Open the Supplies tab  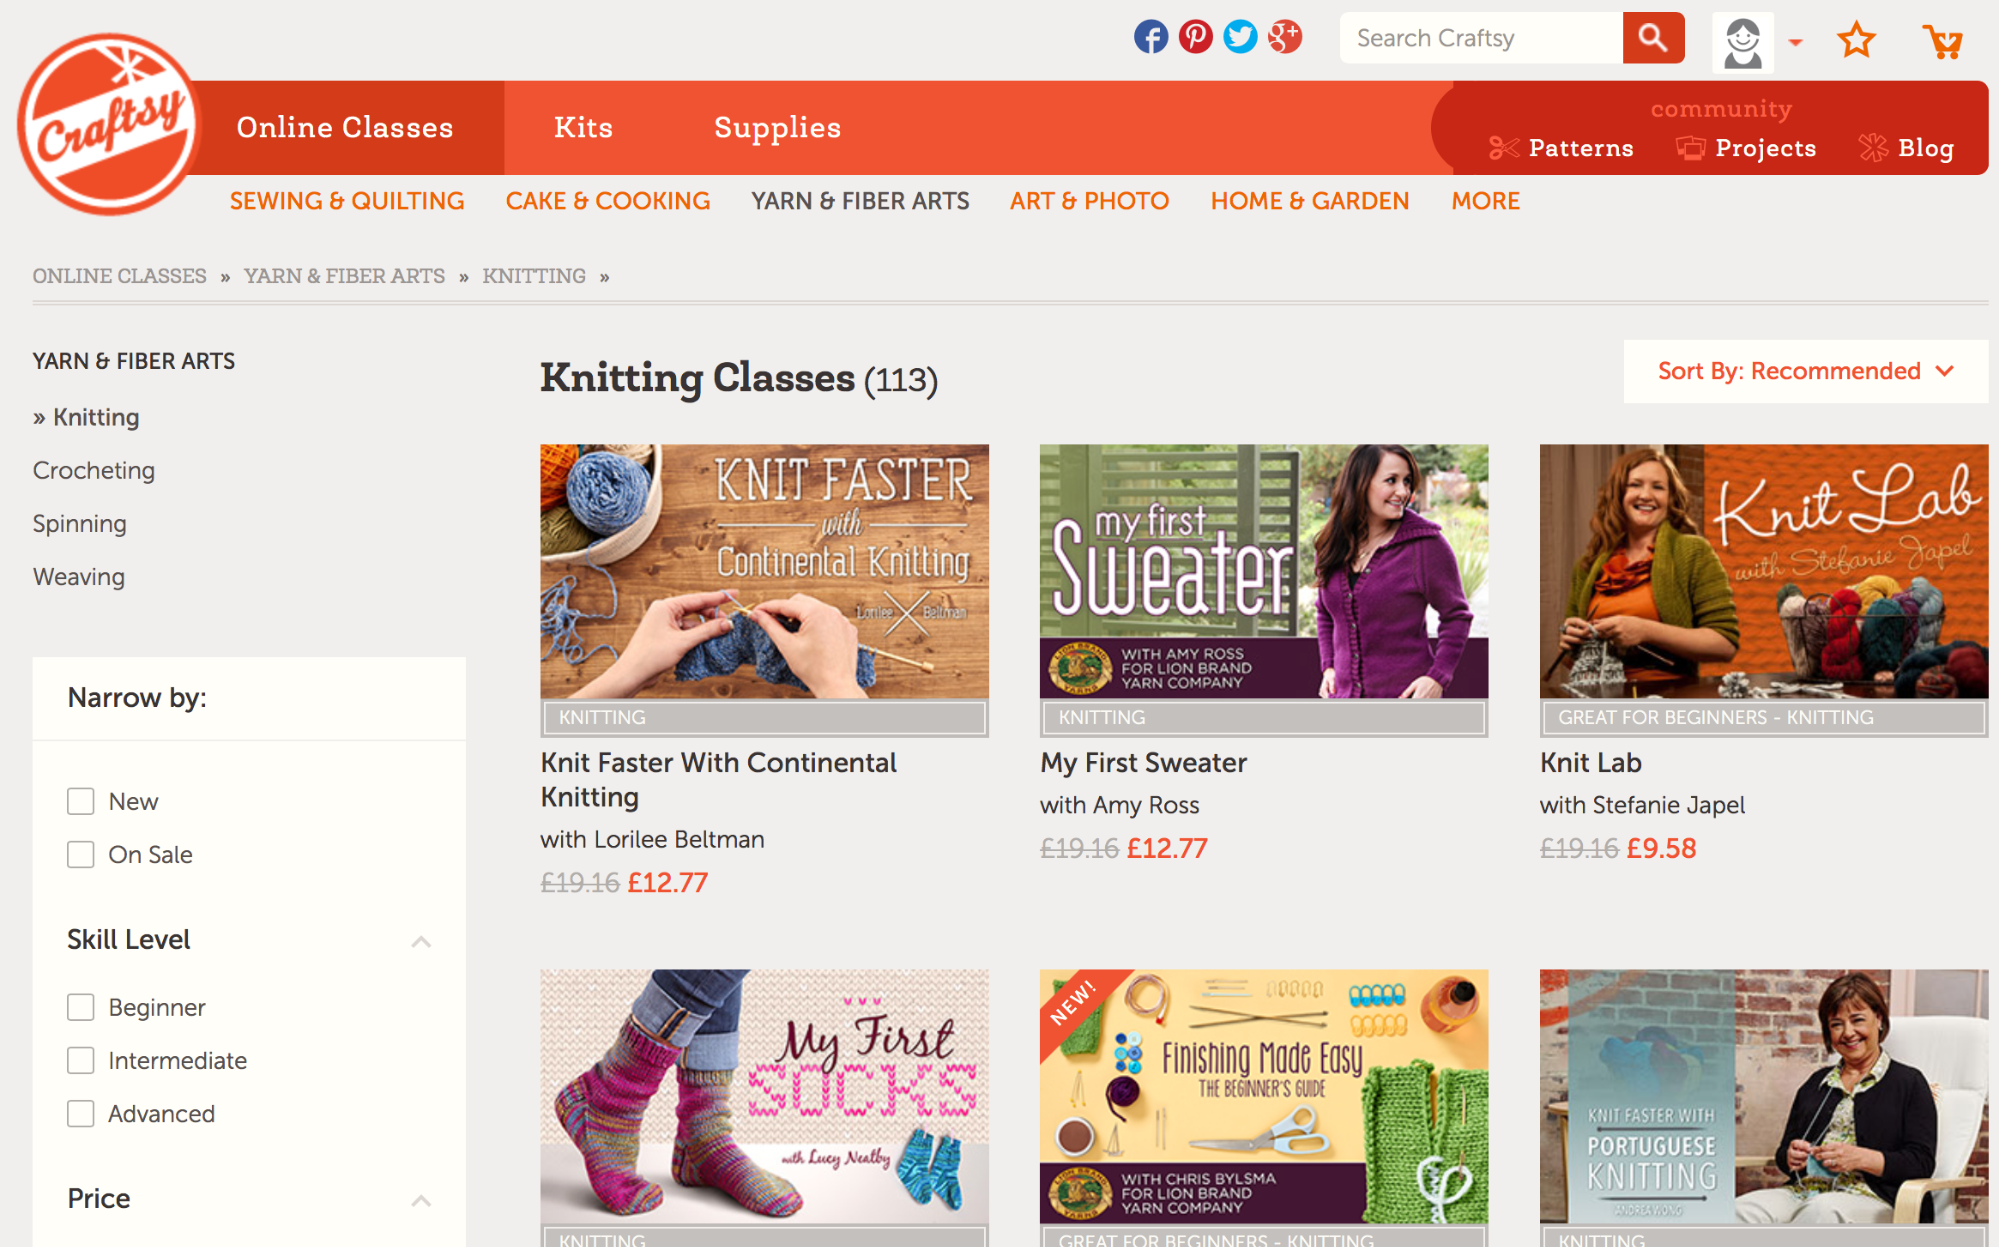(777, 128)
